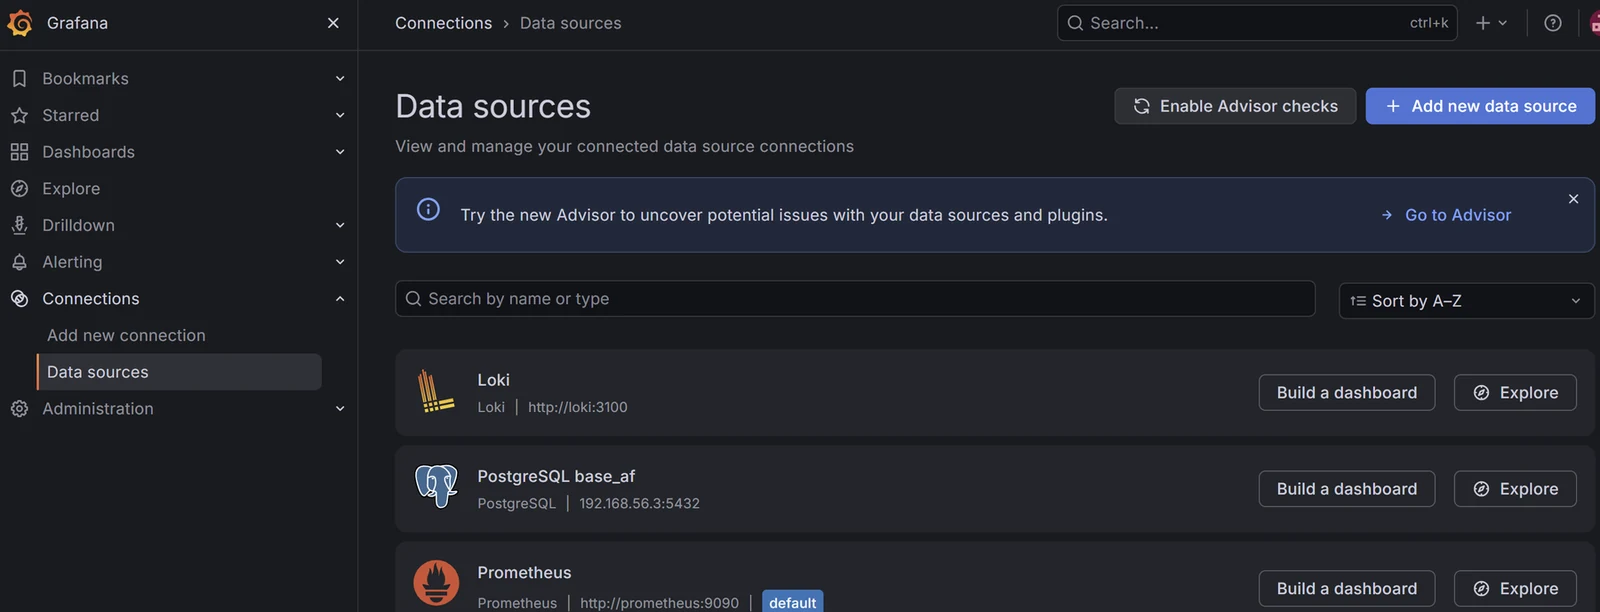Explore the Prometheus data source
Screen dimensions: 1600x612
click(x=1515, y=589)
